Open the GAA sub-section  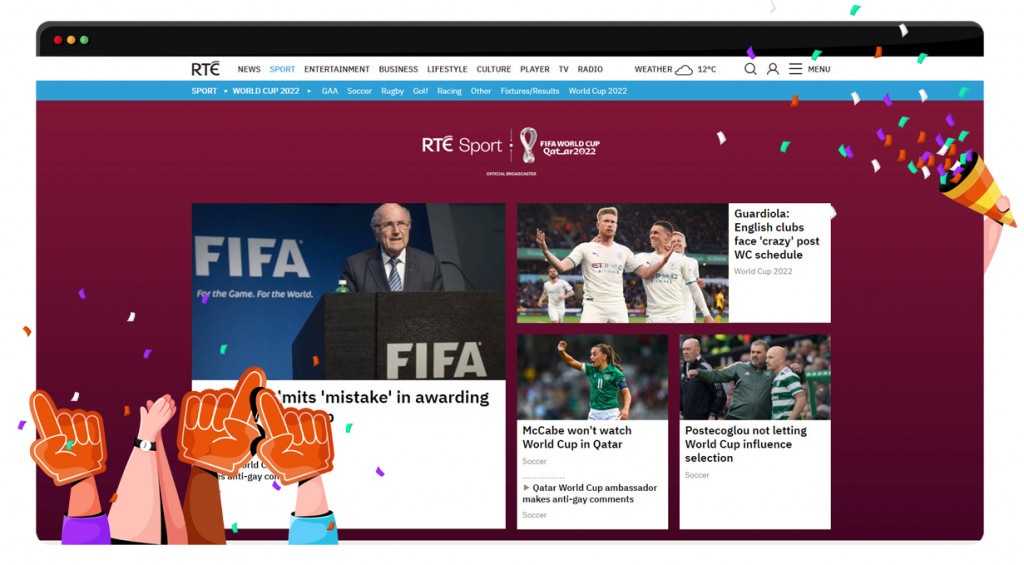point(330,91)
